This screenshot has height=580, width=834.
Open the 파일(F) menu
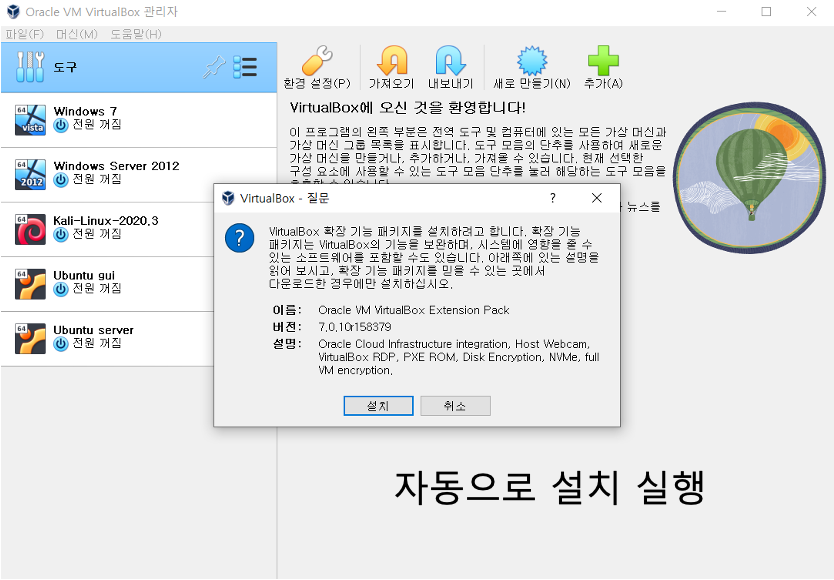click(x=24, y=34)
